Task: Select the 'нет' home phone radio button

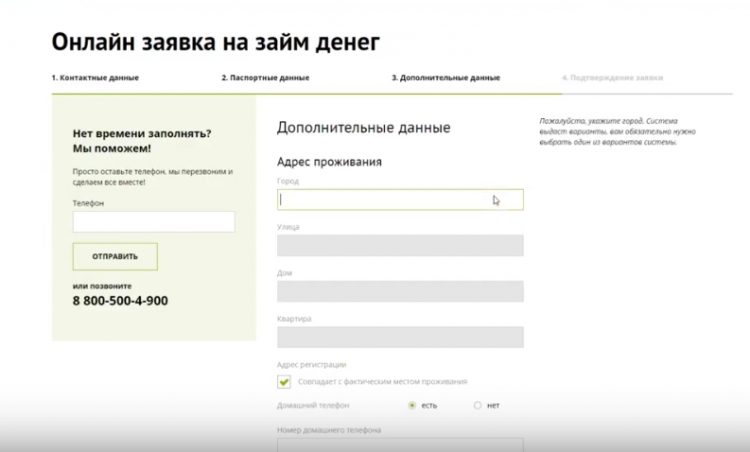Action: (478, 405)
